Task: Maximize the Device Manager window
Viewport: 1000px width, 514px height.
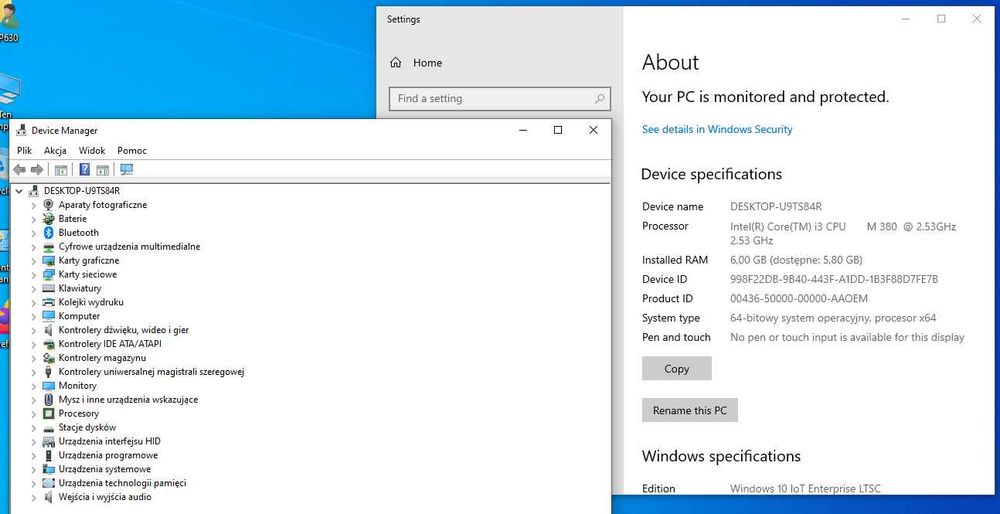Action: (558, 130)
